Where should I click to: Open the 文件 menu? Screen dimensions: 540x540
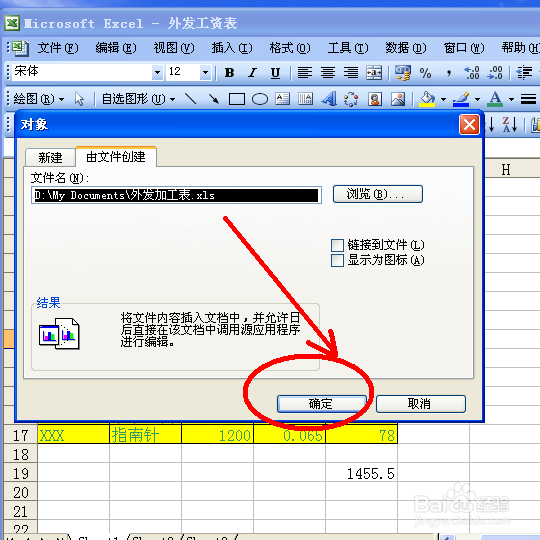pos(58,48)
